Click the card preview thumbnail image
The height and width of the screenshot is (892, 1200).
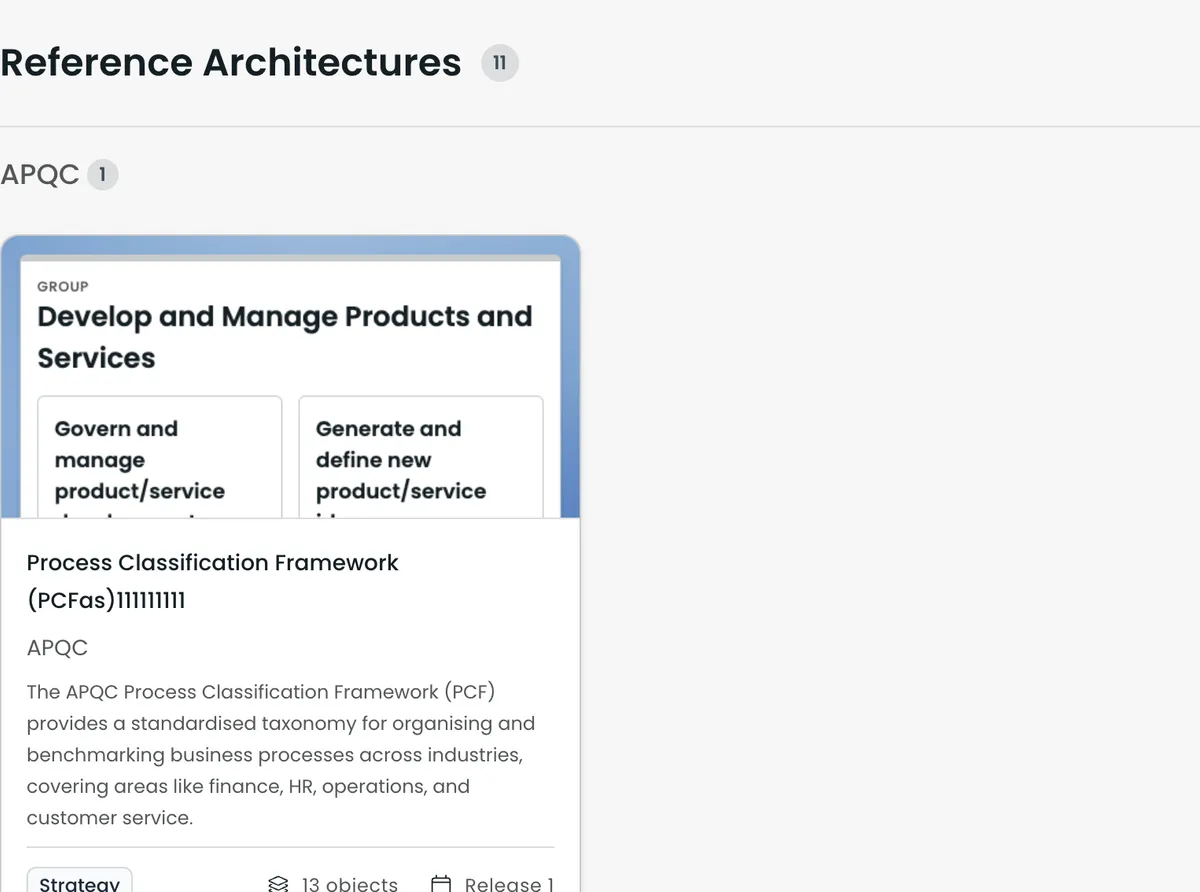(x=290, y=377)
